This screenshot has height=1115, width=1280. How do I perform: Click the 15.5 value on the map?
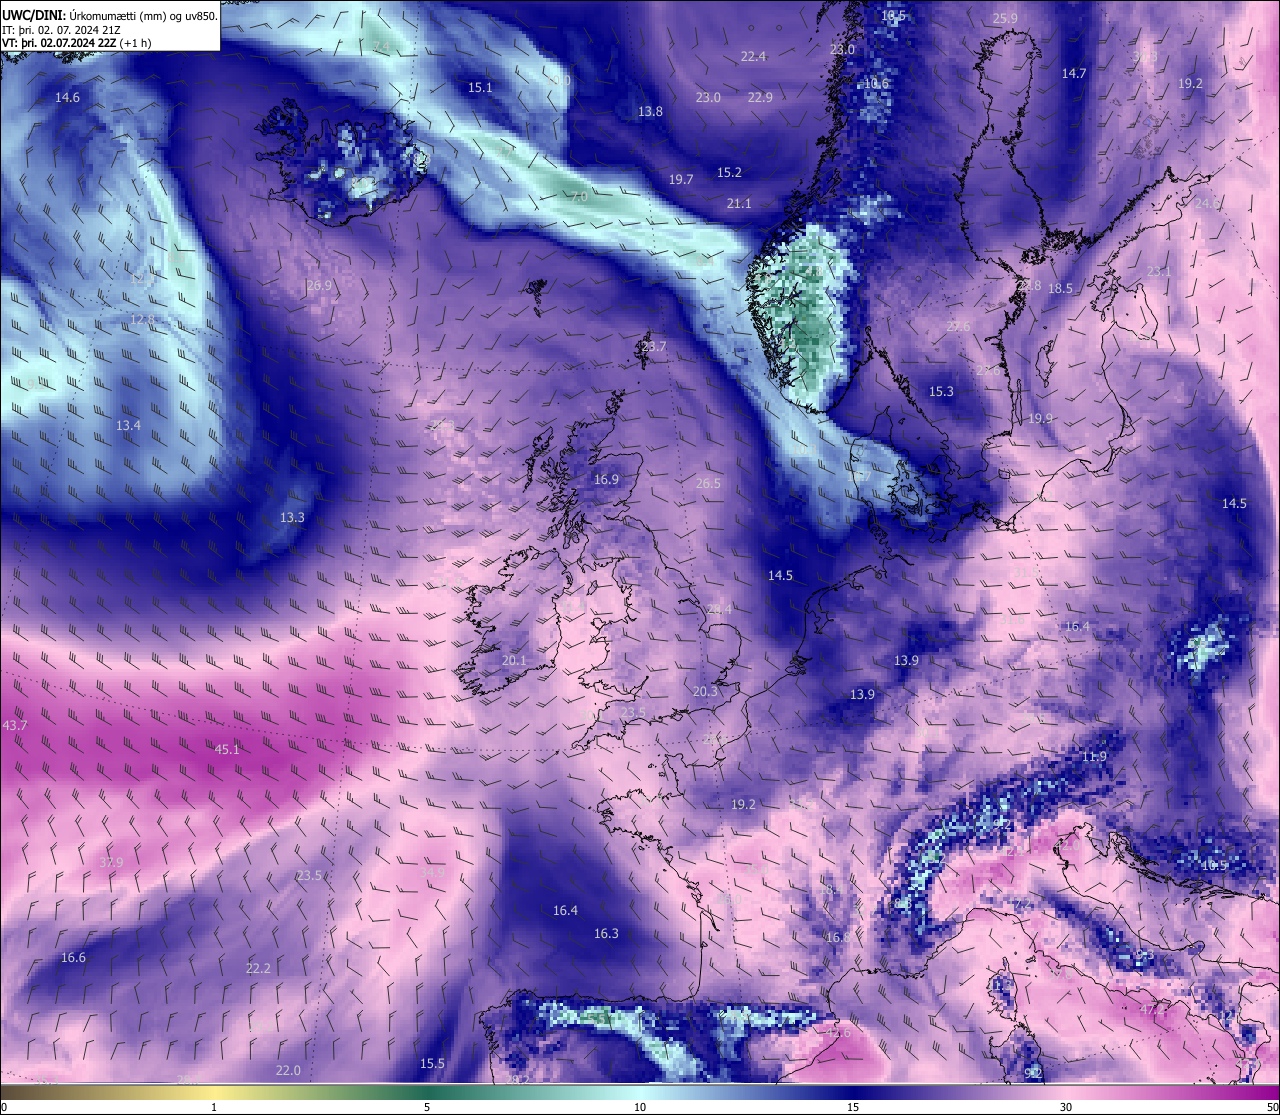[x=432, y=1063]
